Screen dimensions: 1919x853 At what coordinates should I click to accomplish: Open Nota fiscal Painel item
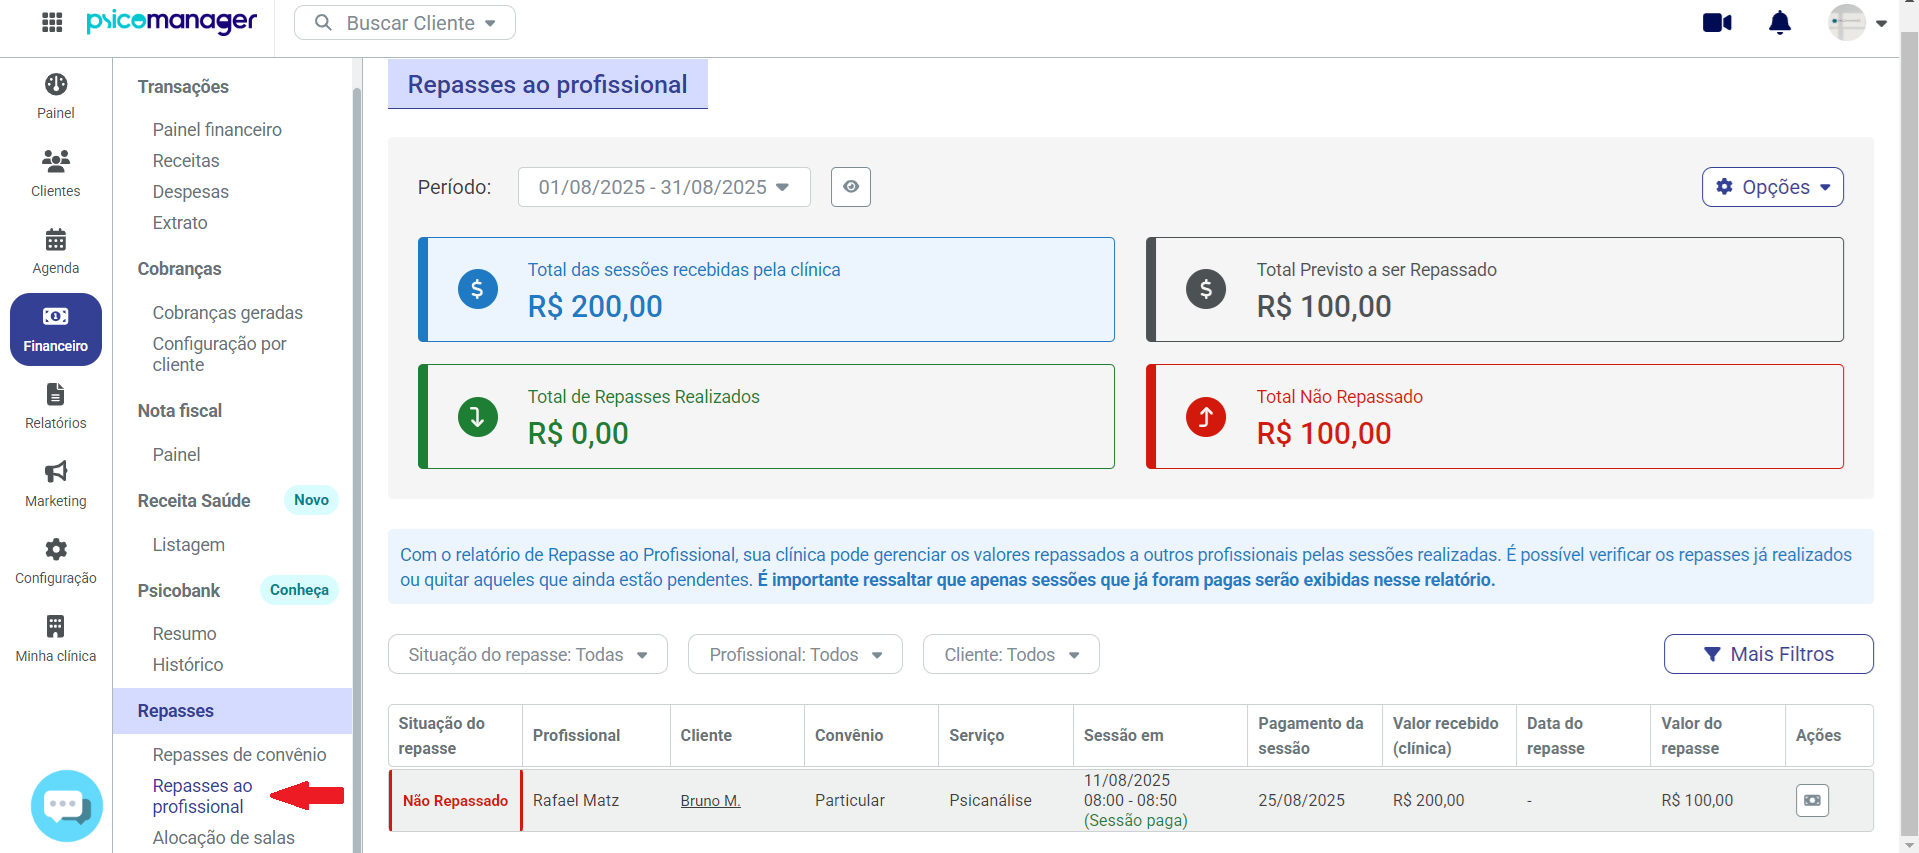177,455
